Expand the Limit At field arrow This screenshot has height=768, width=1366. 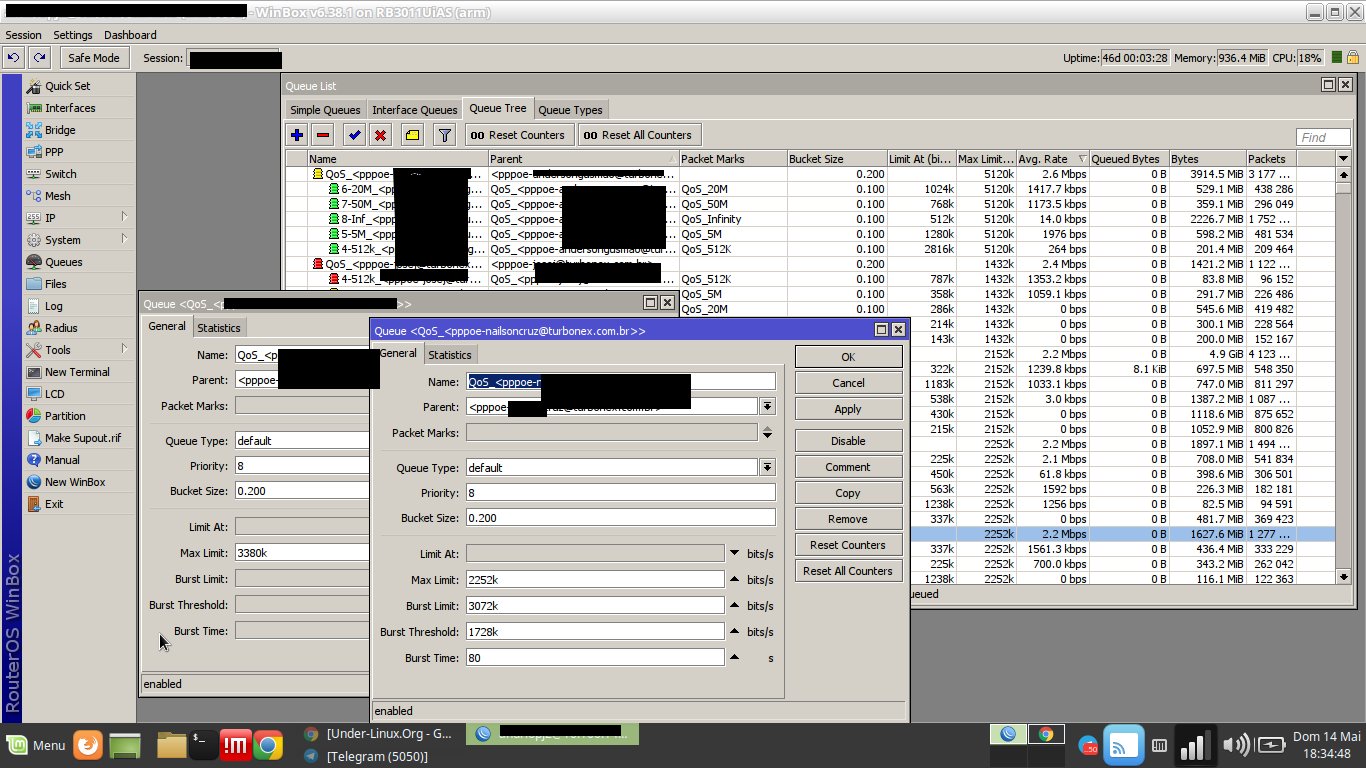[x=734, y=554]
